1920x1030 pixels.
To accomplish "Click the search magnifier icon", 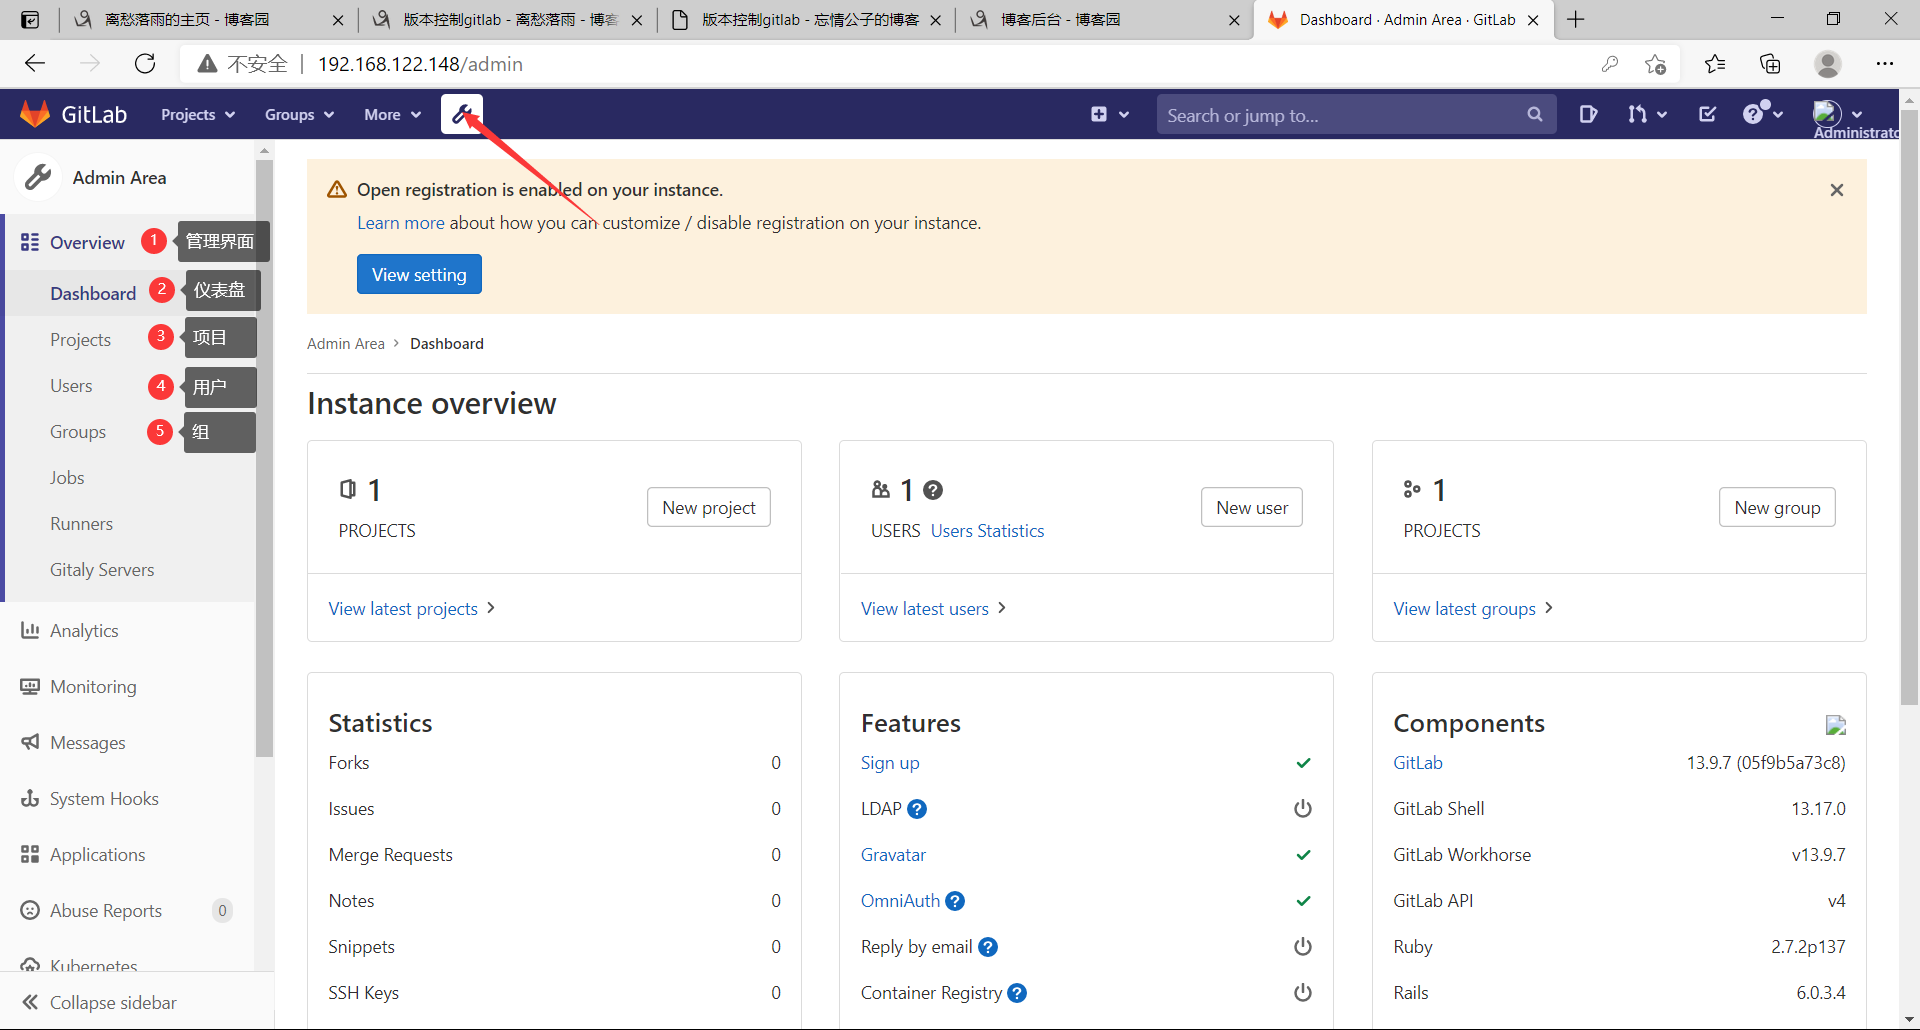I will [x=1535, y=115].
